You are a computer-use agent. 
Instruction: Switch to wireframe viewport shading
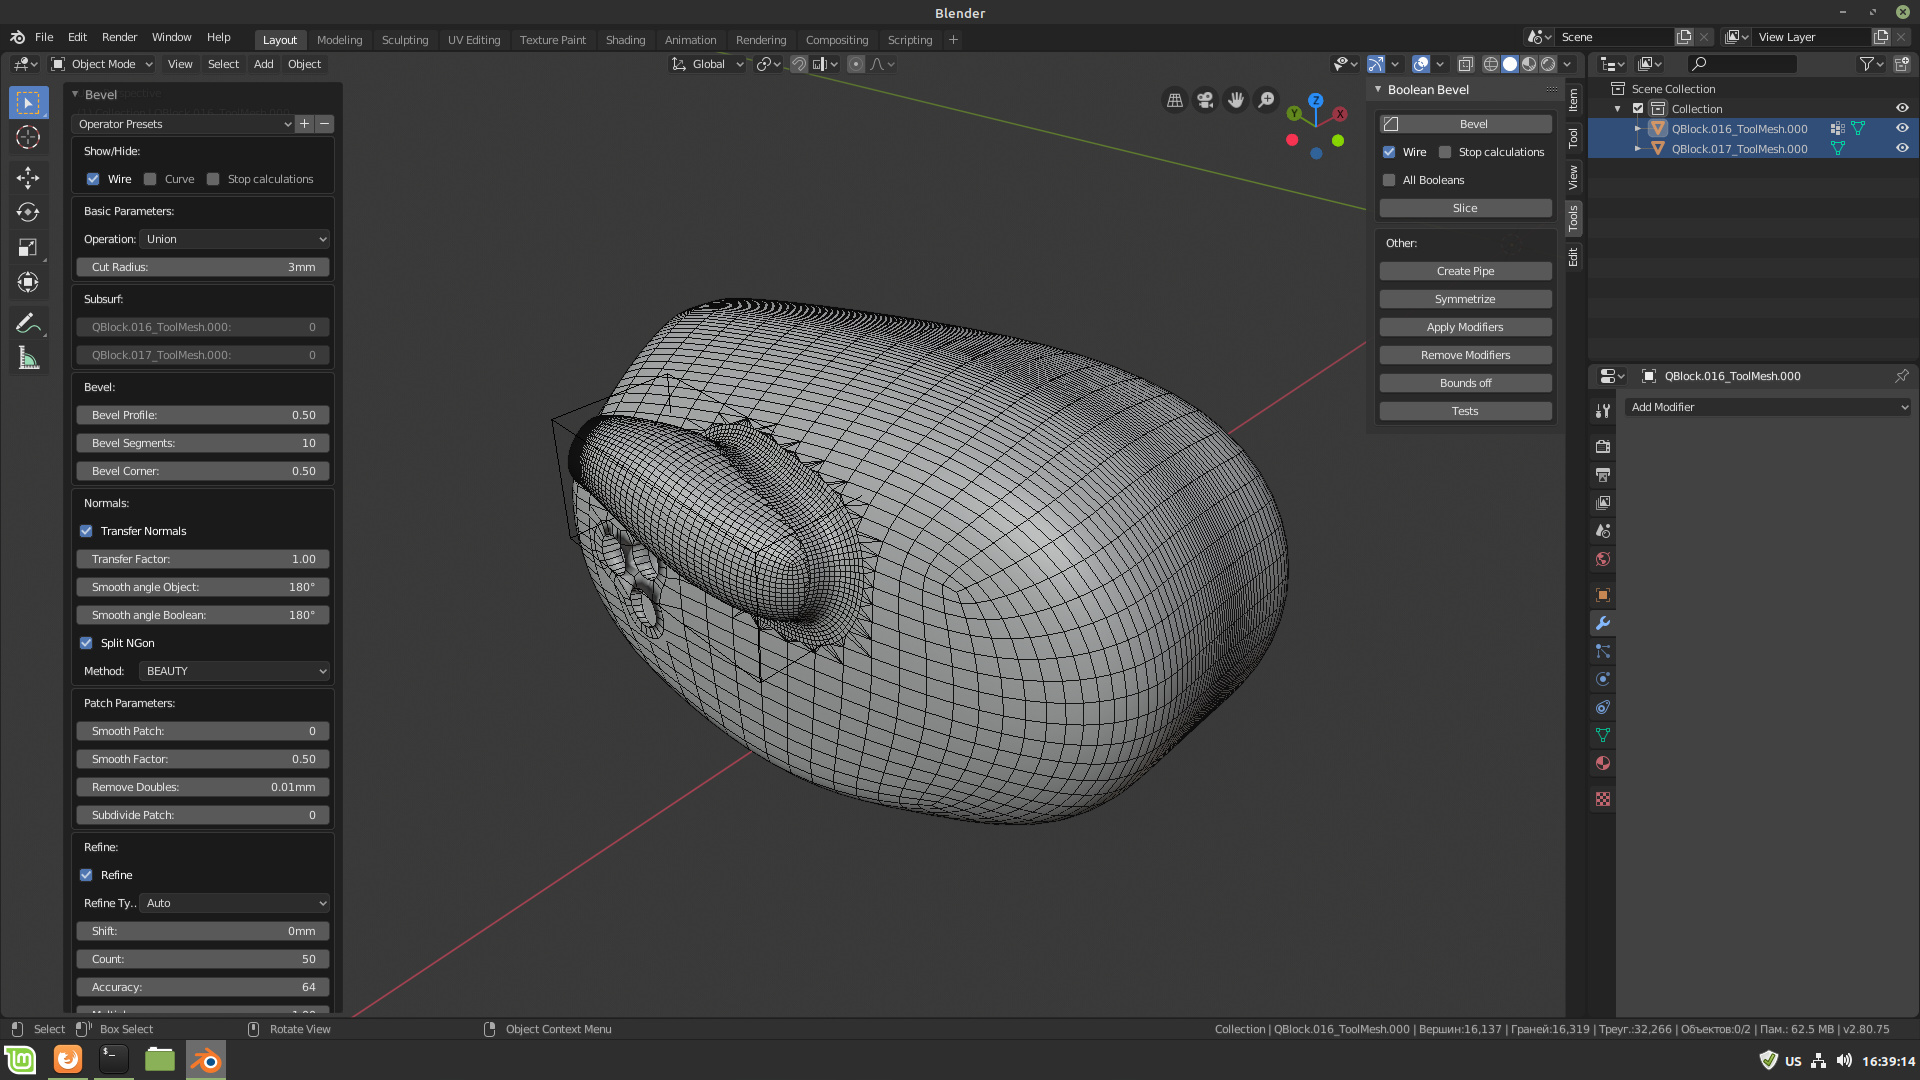(x=1490, y=64)
